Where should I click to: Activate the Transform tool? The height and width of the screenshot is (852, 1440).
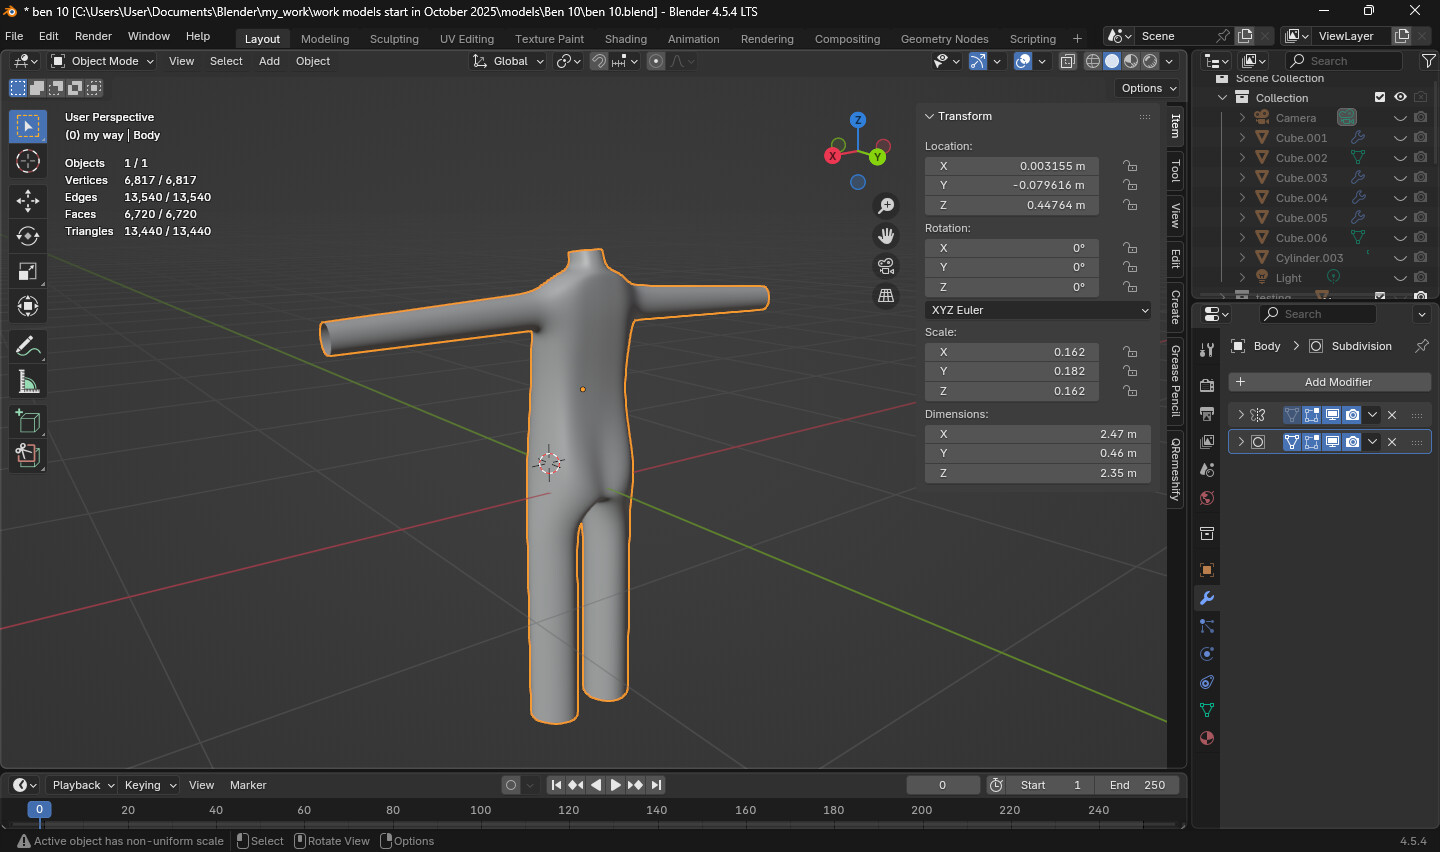28,306
